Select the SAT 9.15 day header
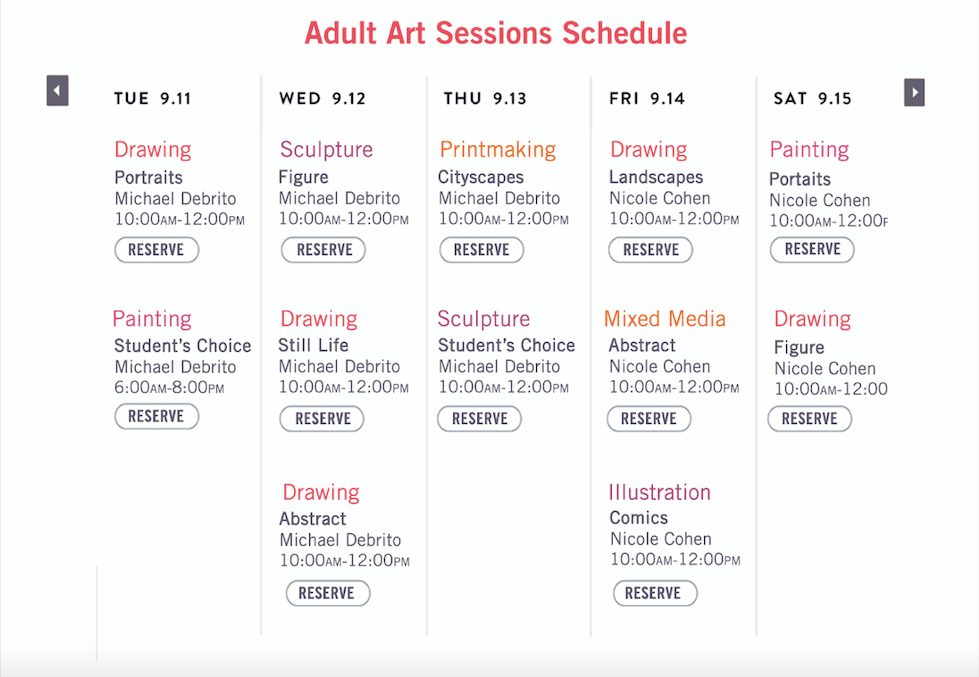The image size is (979, 677). [x=812, y=99]
